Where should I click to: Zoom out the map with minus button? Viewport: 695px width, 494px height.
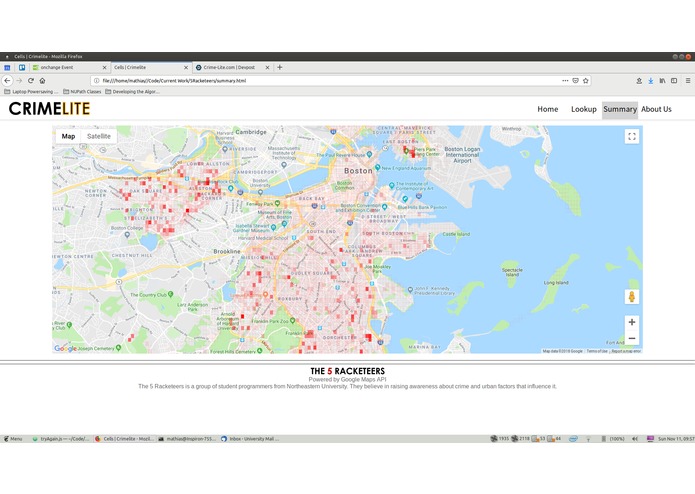[x=632, y=338]
